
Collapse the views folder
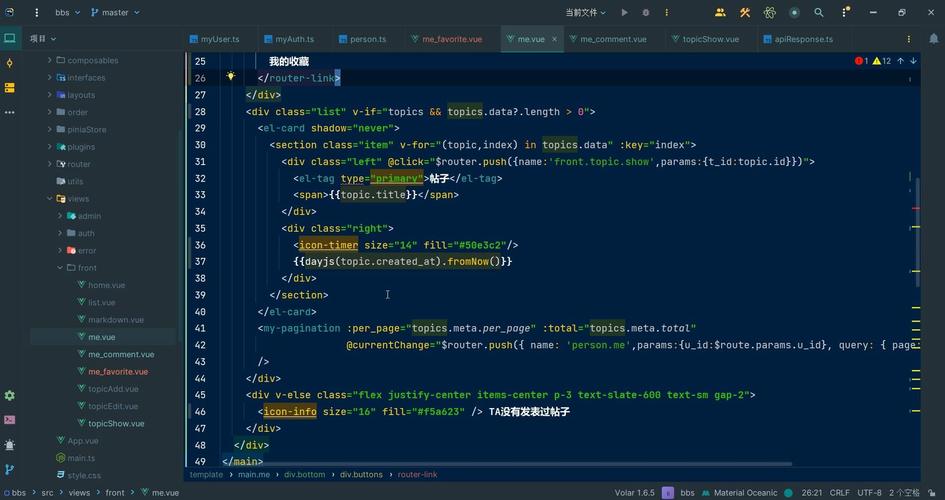pos(49,199)
